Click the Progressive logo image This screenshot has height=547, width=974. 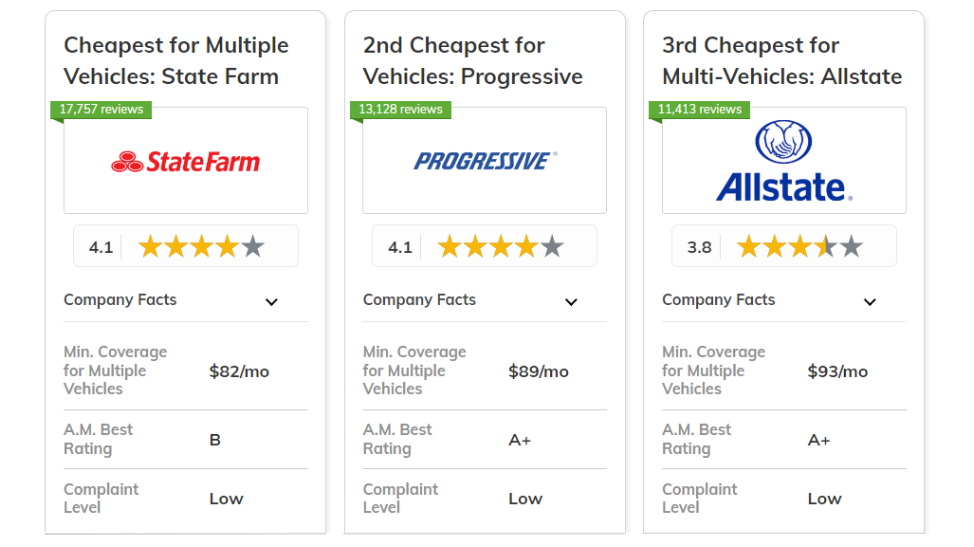click(485, 161)
